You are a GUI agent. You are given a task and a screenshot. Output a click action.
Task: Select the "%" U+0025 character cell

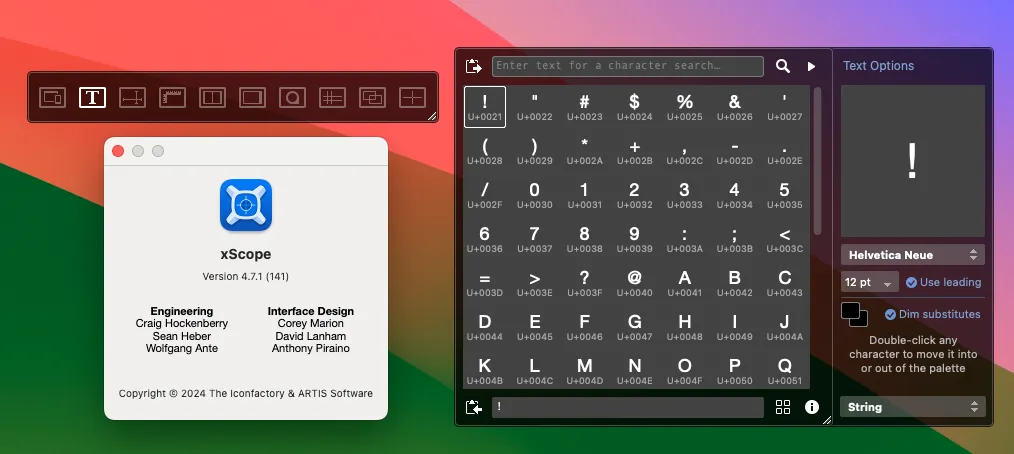click(x=685, y=107)
